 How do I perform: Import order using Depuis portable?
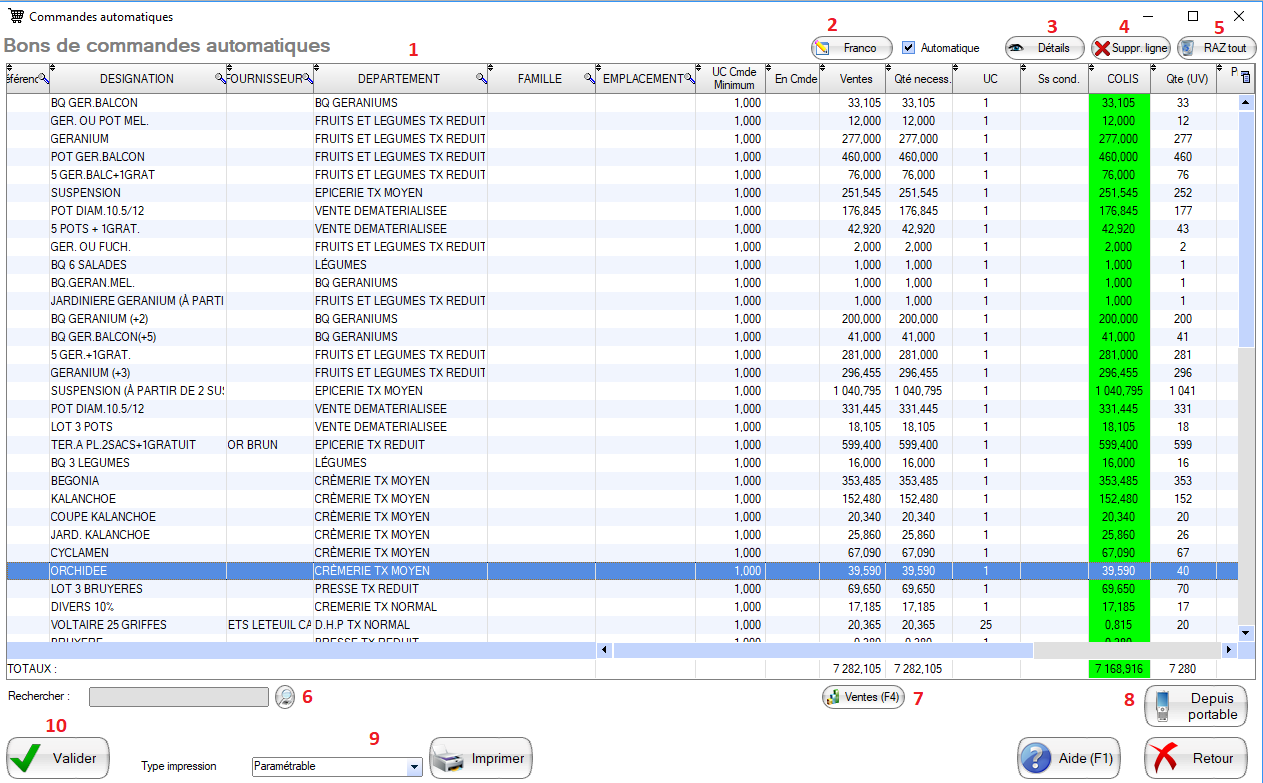click(x=1196, y=706)
